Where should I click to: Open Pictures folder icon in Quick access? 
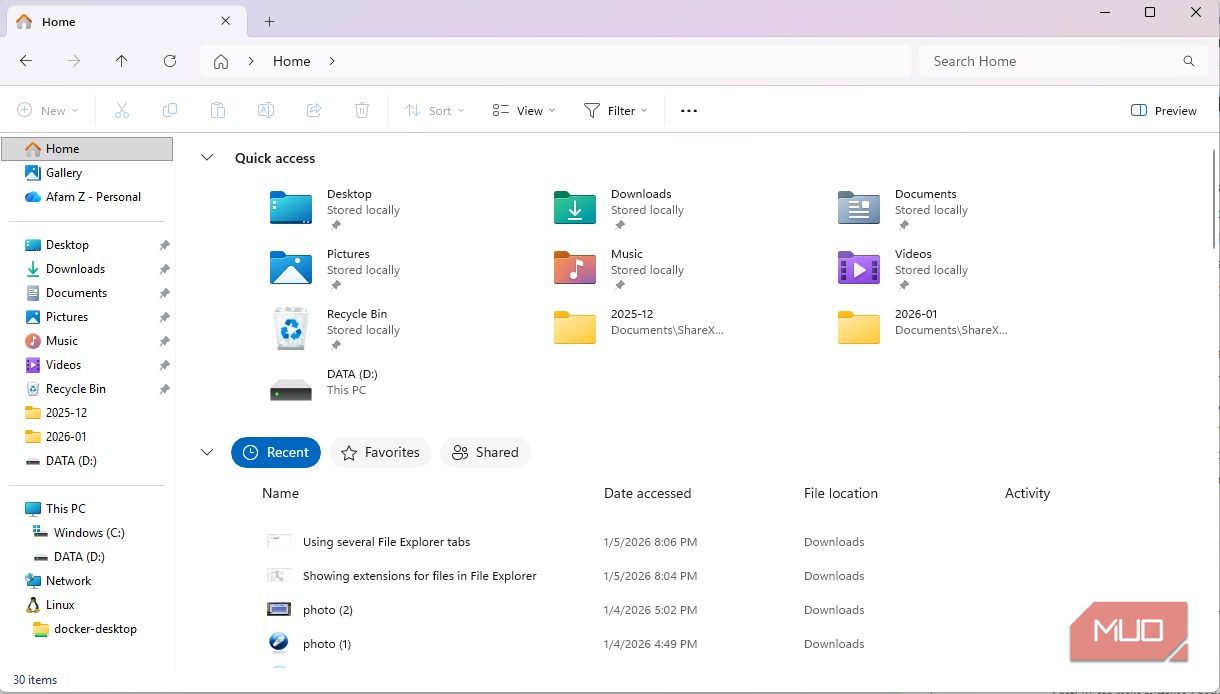[291, 268]
